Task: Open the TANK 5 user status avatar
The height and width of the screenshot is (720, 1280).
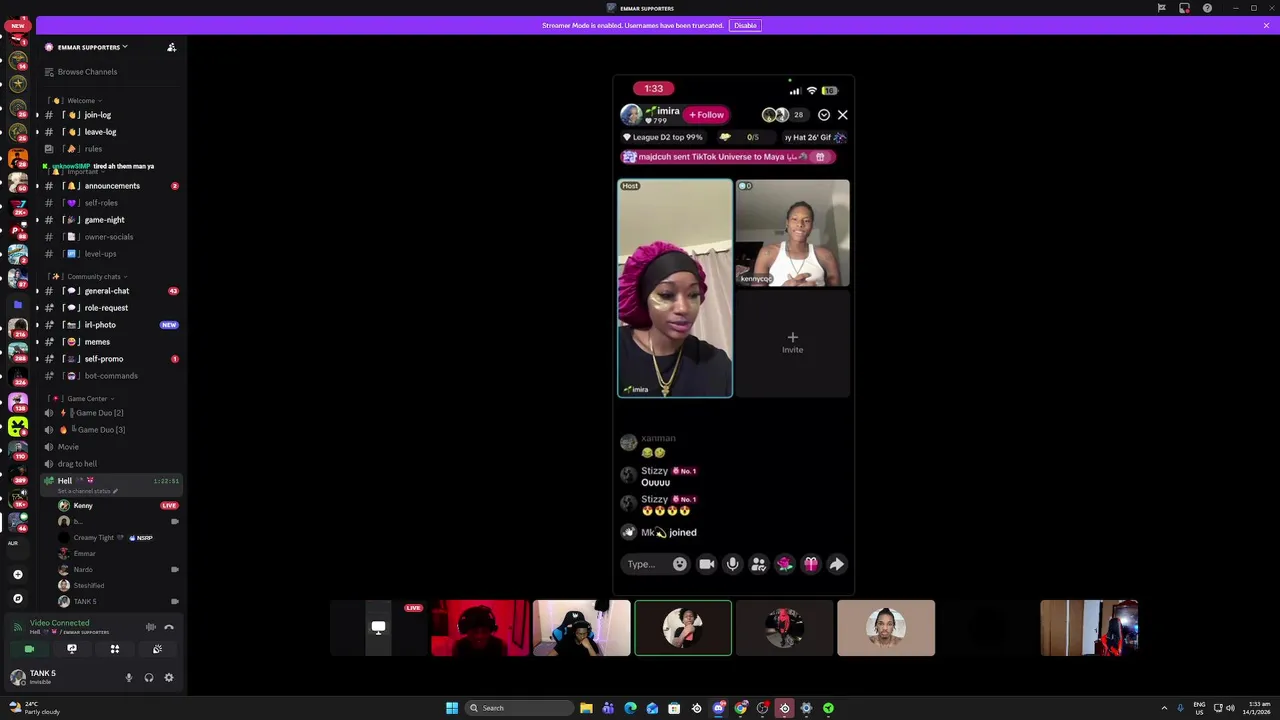Action: click(x=17, y=677)
